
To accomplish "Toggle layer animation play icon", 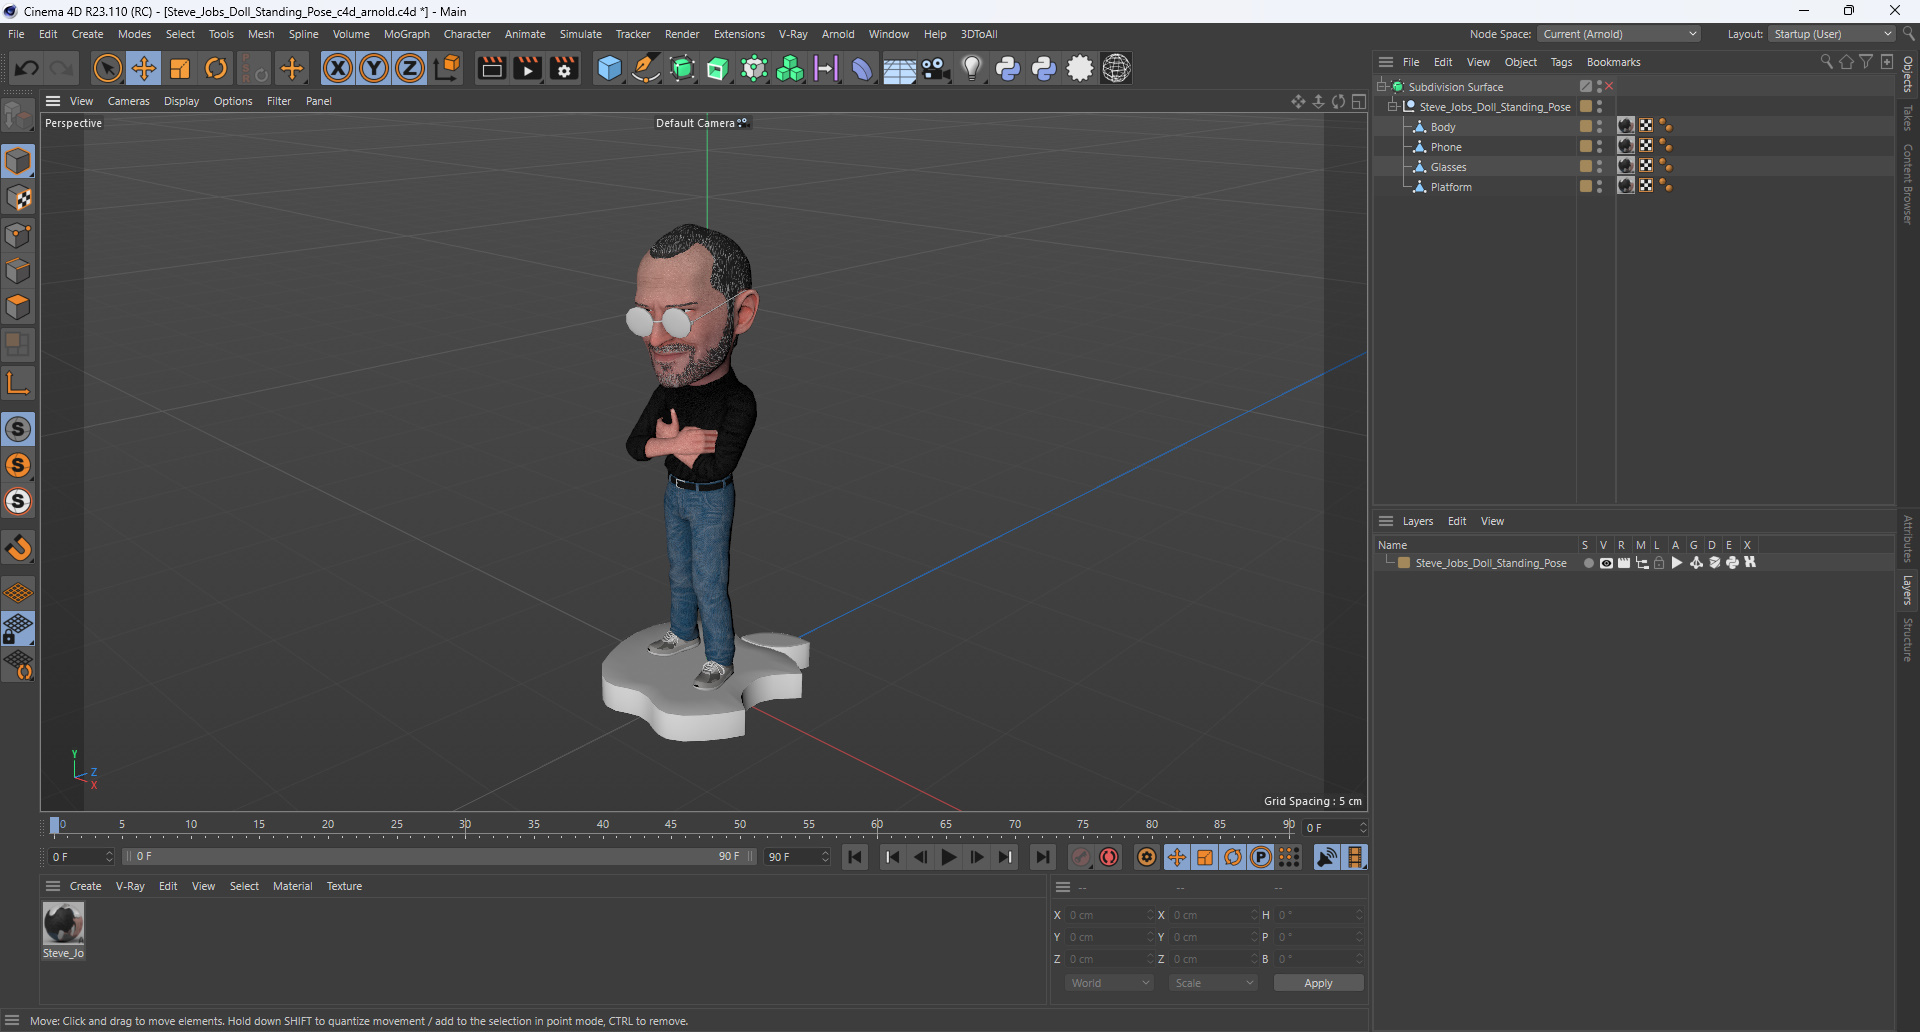I will [1677, 563].
